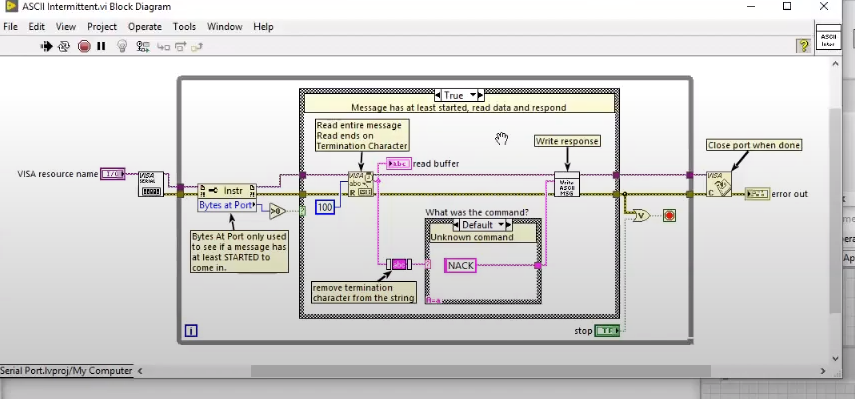Click the Step Into button
The image size is (855, 399).
(163, 47)
